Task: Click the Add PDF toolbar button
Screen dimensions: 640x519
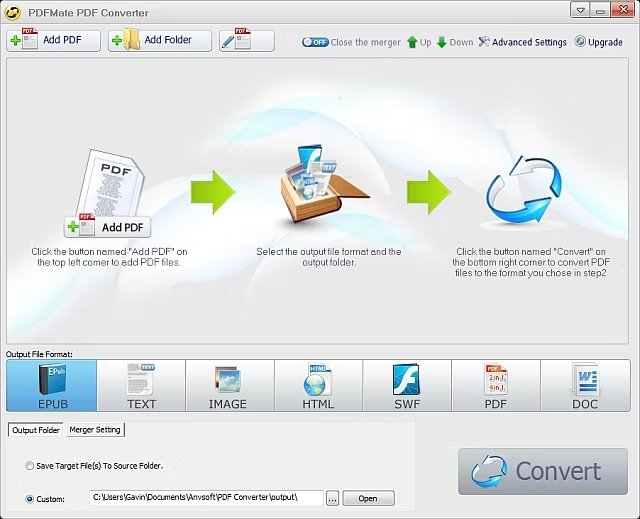Action: pos(53,40)
